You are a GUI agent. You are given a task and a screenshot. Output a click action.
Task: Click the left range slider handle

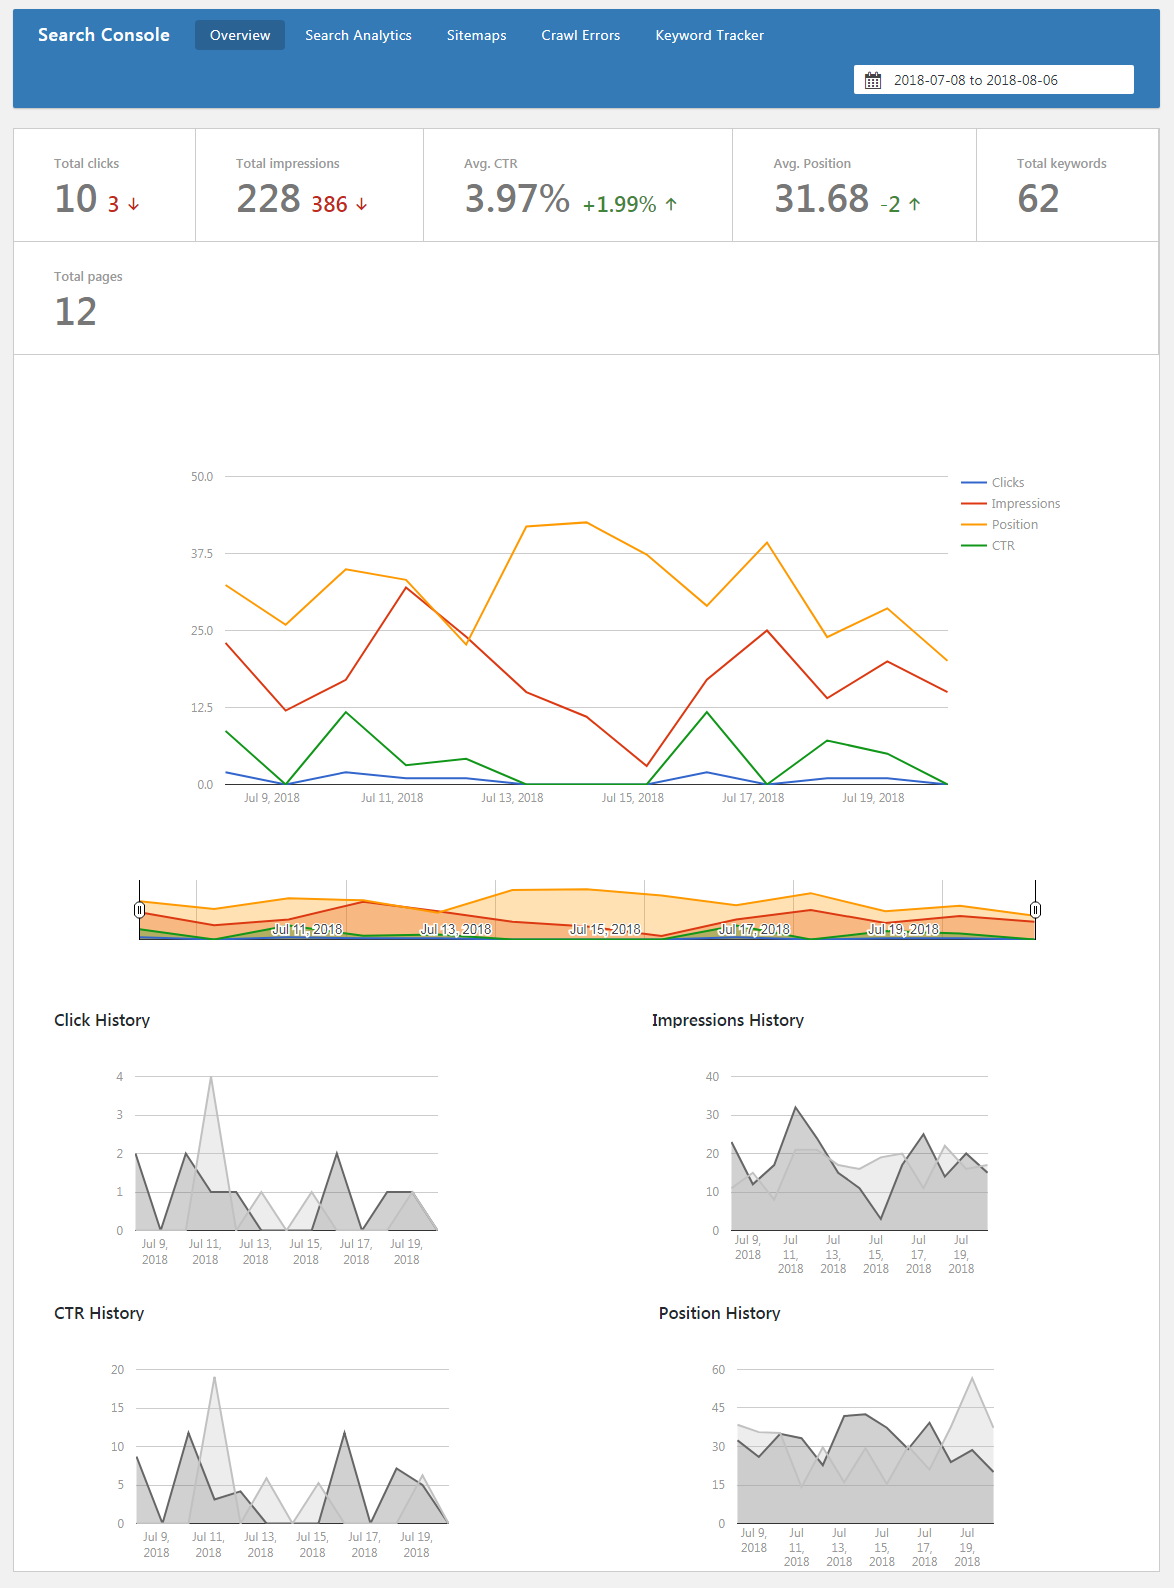(140, 910)
